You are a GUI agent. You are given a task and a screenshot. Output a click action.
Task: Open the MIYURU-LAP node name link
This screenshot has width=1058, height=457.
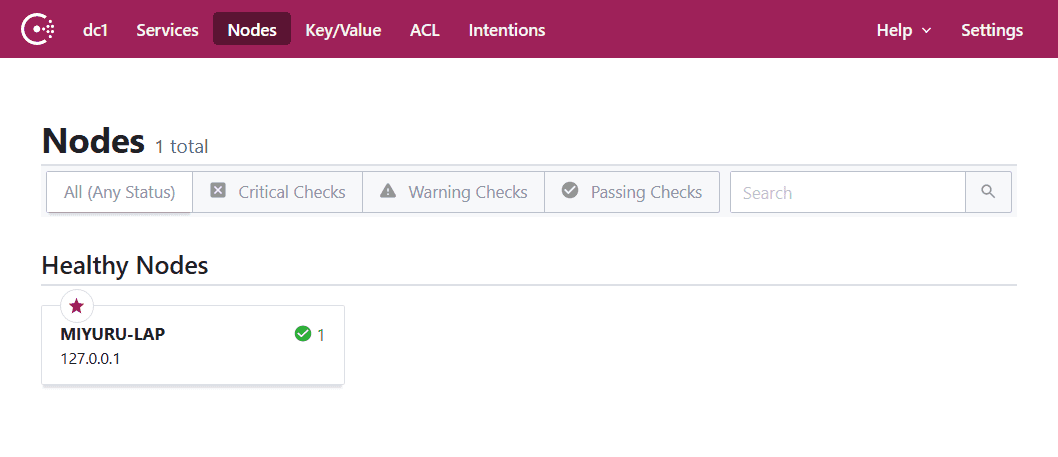click(x=113, y=334)
